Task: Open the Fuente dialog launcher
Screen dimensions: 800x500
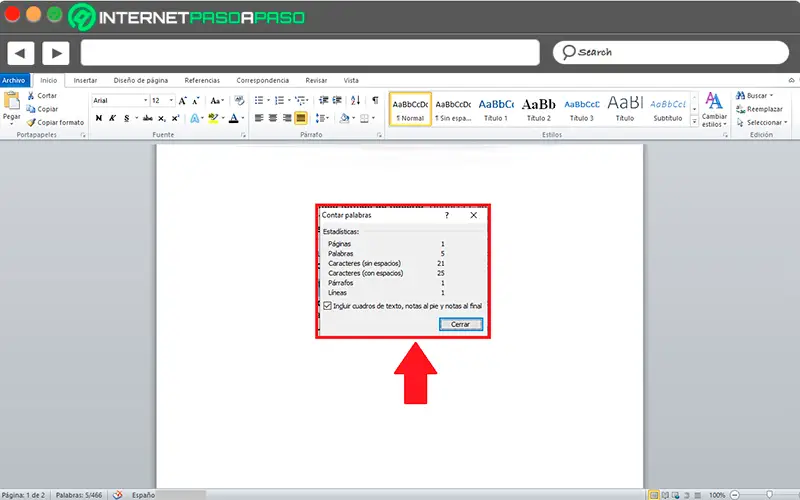Action: pyautogui.click(x=243, y=135)
